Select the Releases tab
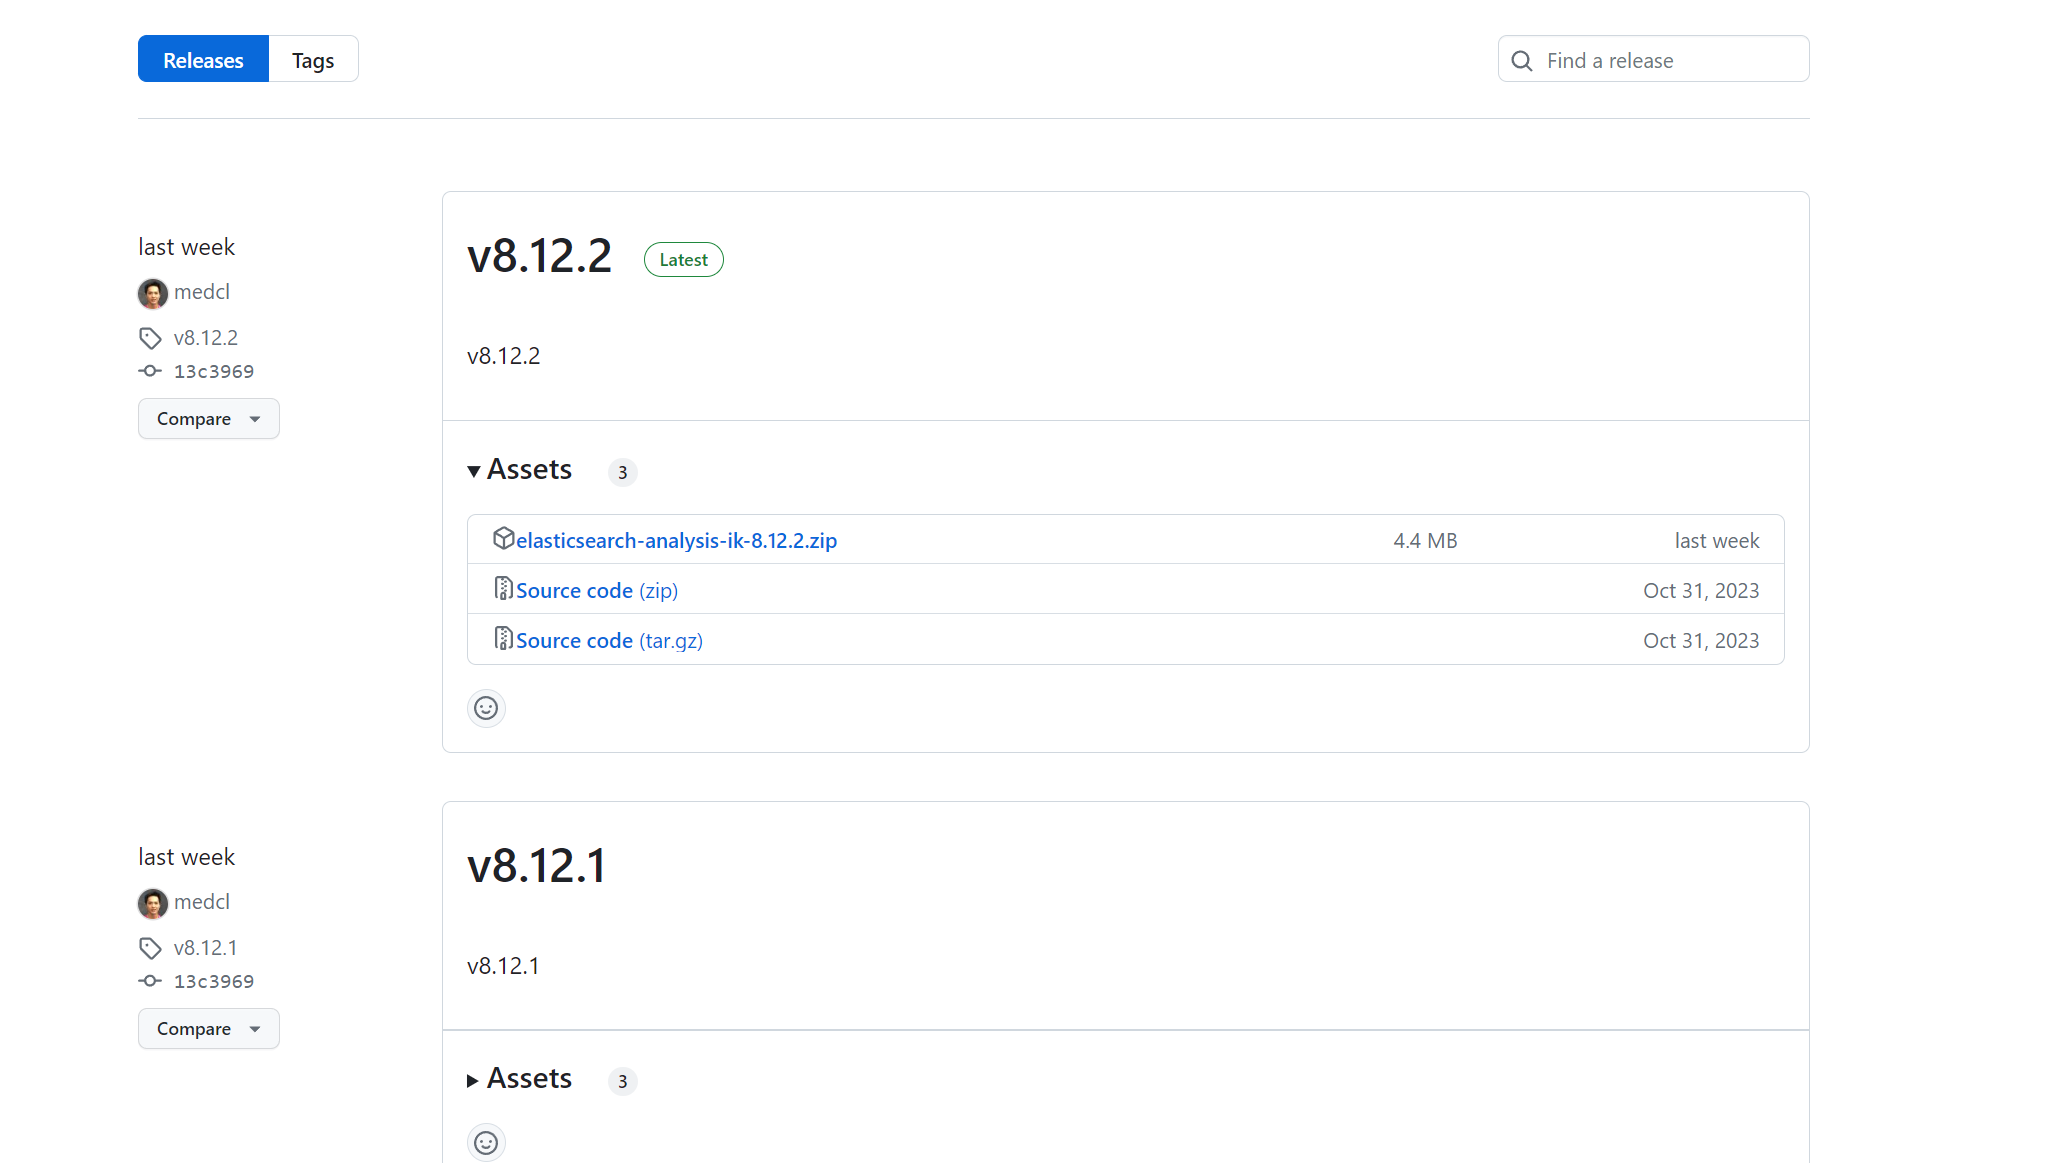The height and width of the screenshot is (1163, 2048). (x=203, y=60)
